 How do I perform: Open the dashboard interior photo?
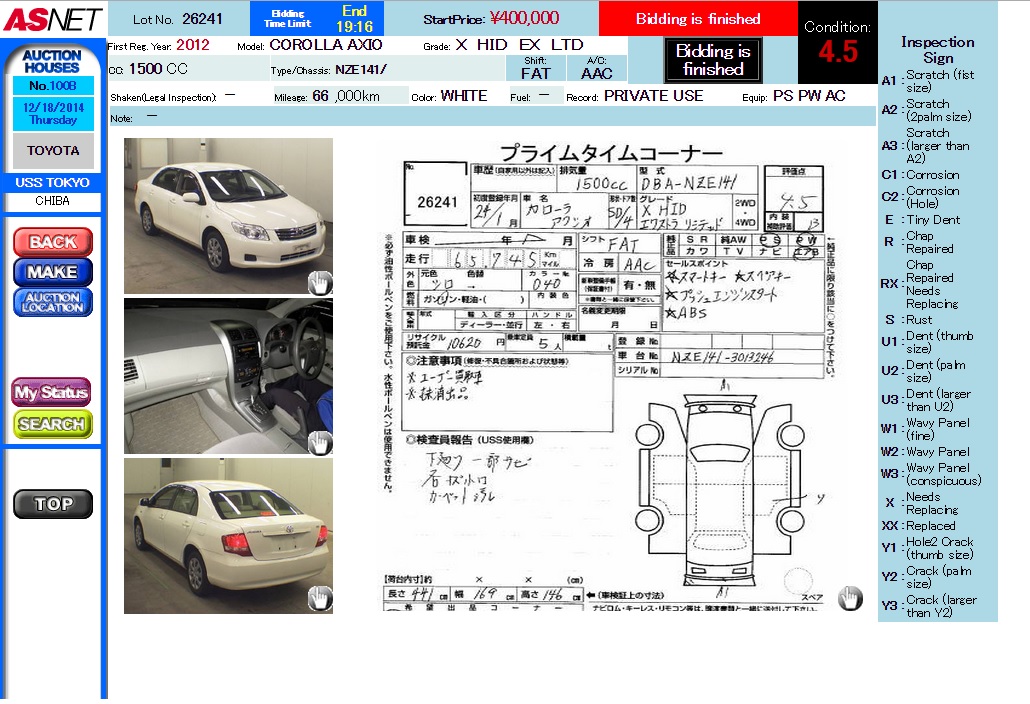pos(228,375)
